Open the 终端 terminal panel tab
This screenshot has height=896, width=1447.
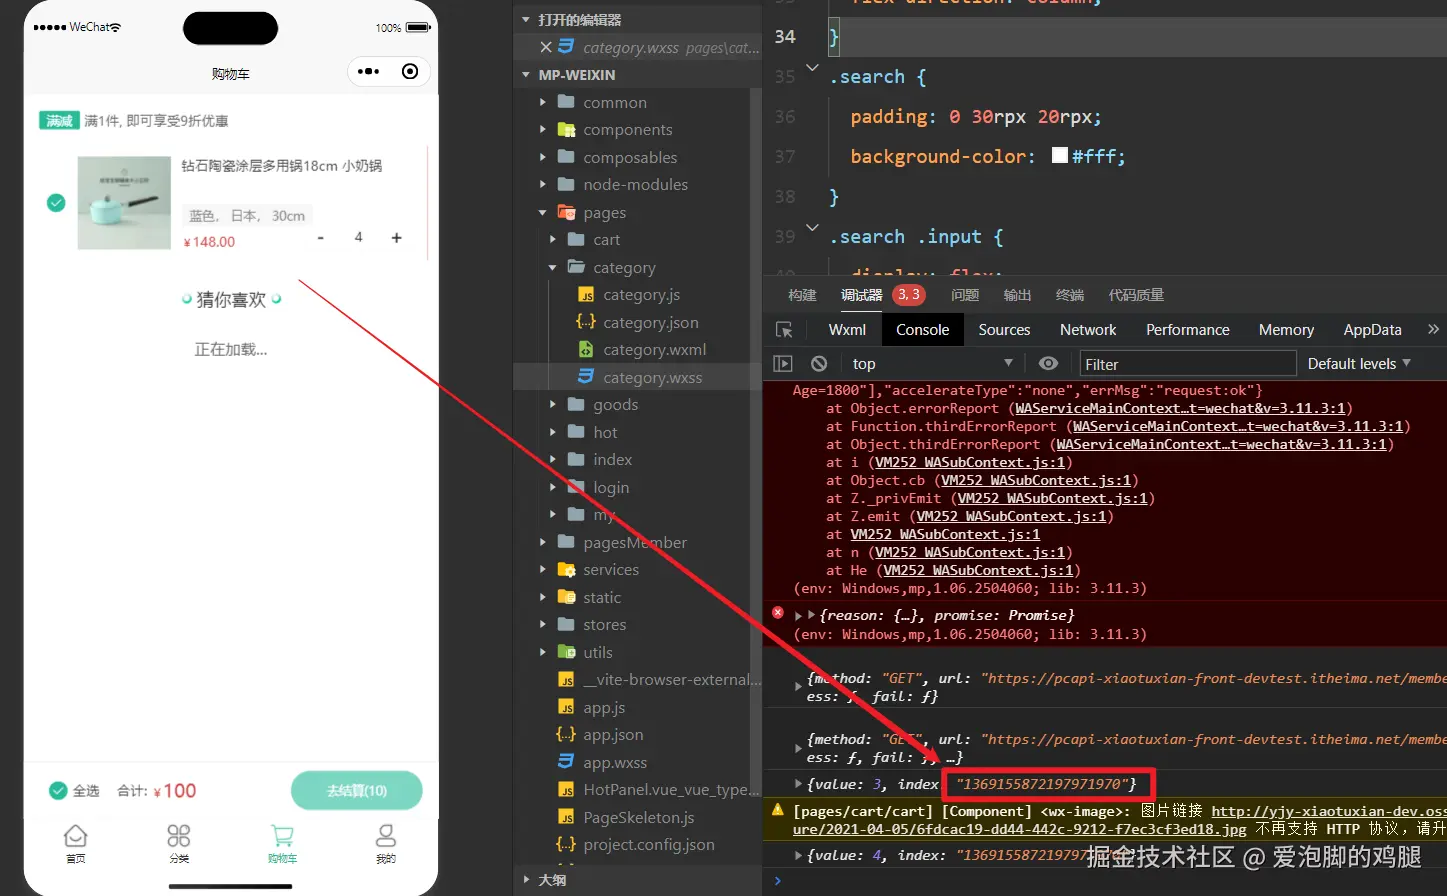(1070, 295)
